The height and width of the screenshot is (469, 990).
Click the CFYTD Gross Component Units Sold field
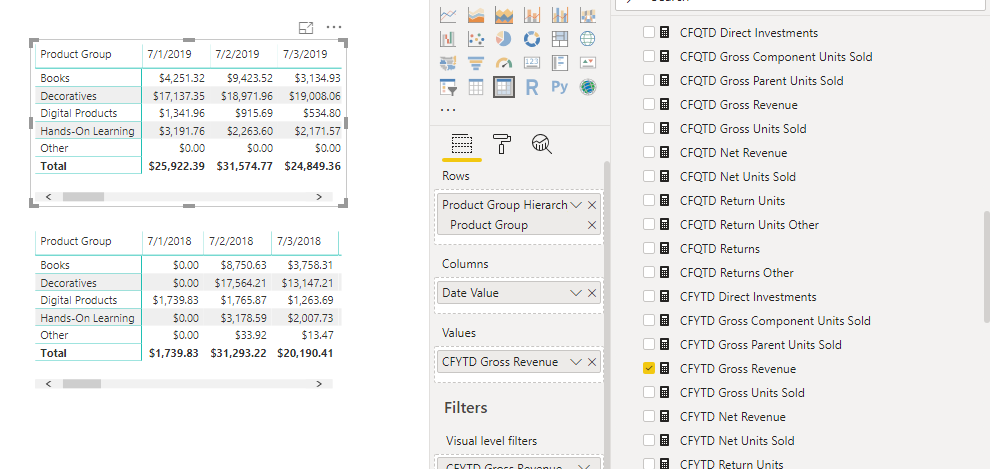point(775,320)
